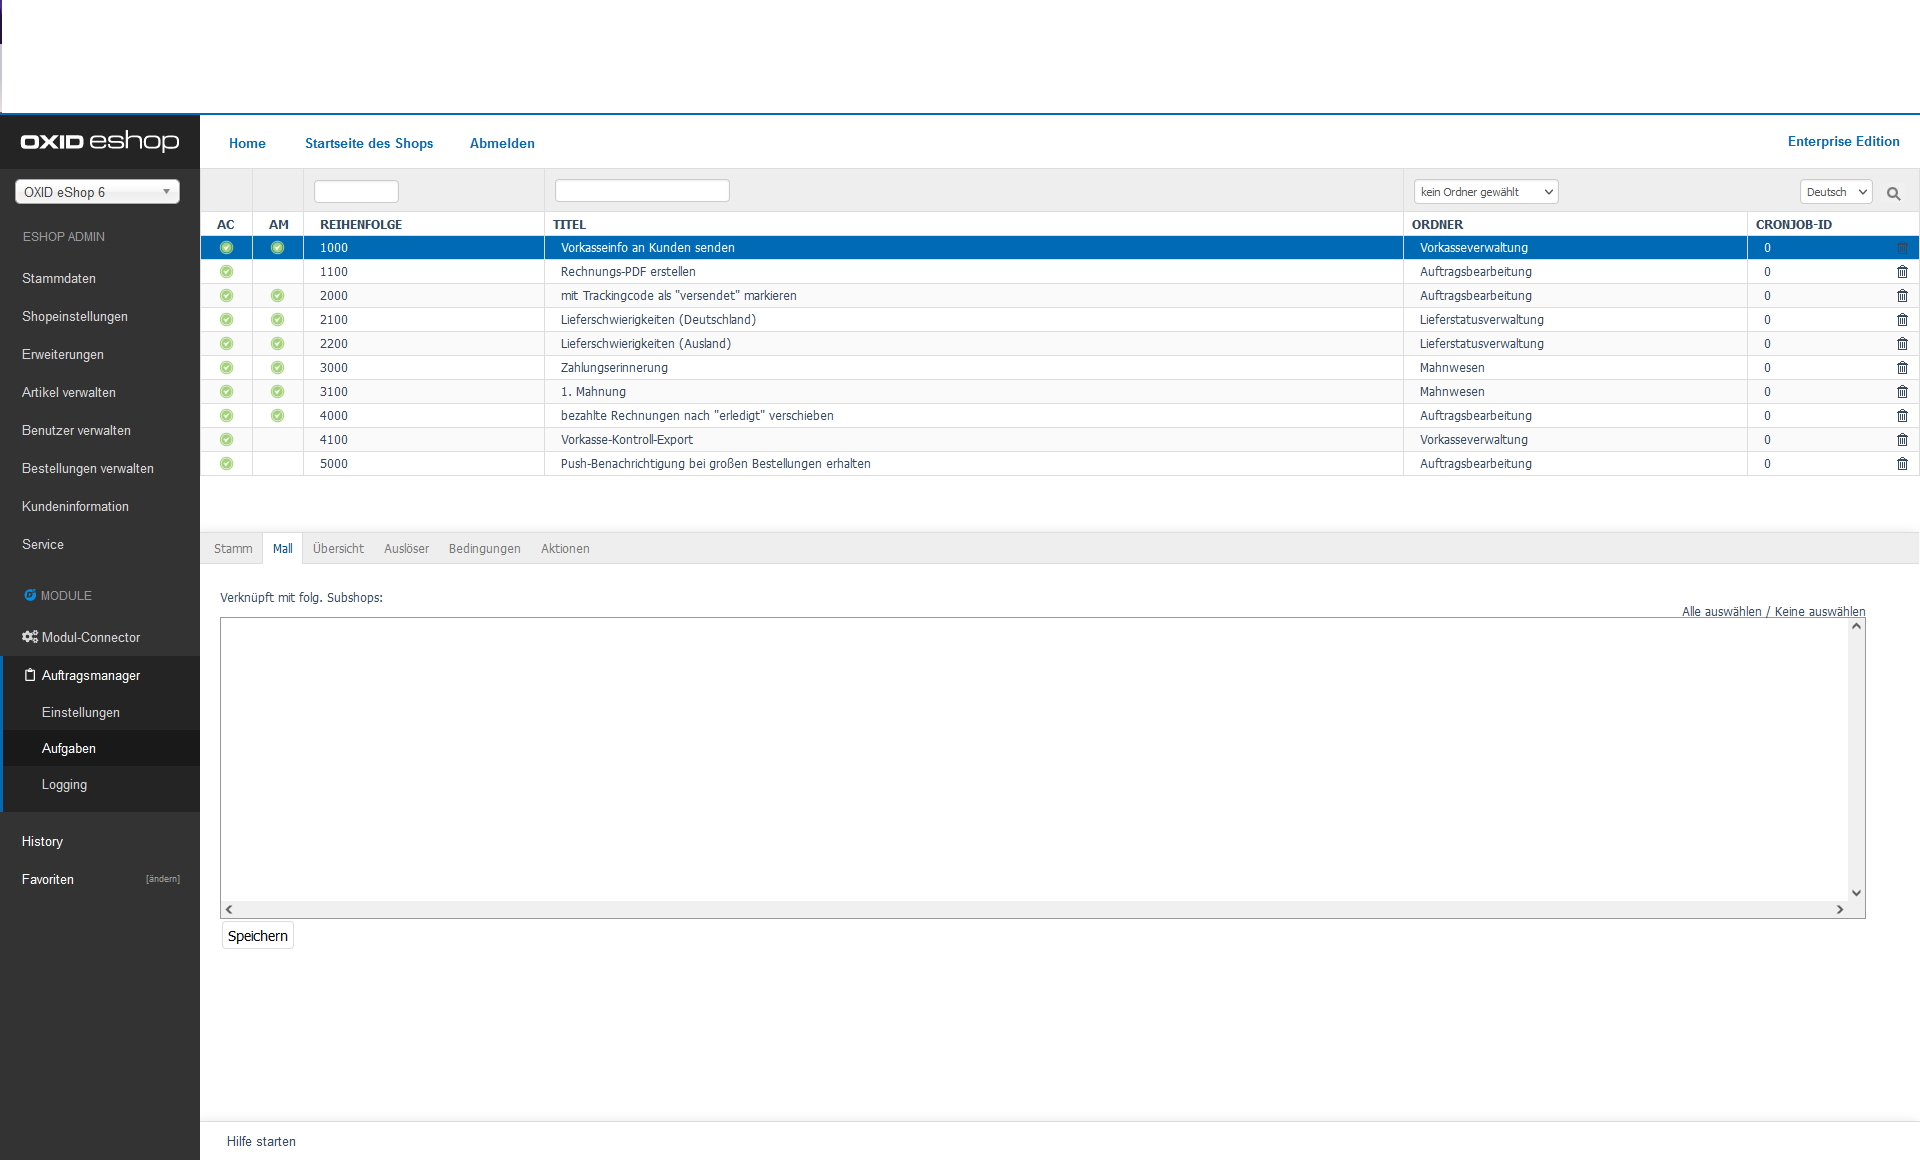Click the Titel filter input field
Image resolution: width=1920 pixels, height=1160 pixels.
point(642,191)
